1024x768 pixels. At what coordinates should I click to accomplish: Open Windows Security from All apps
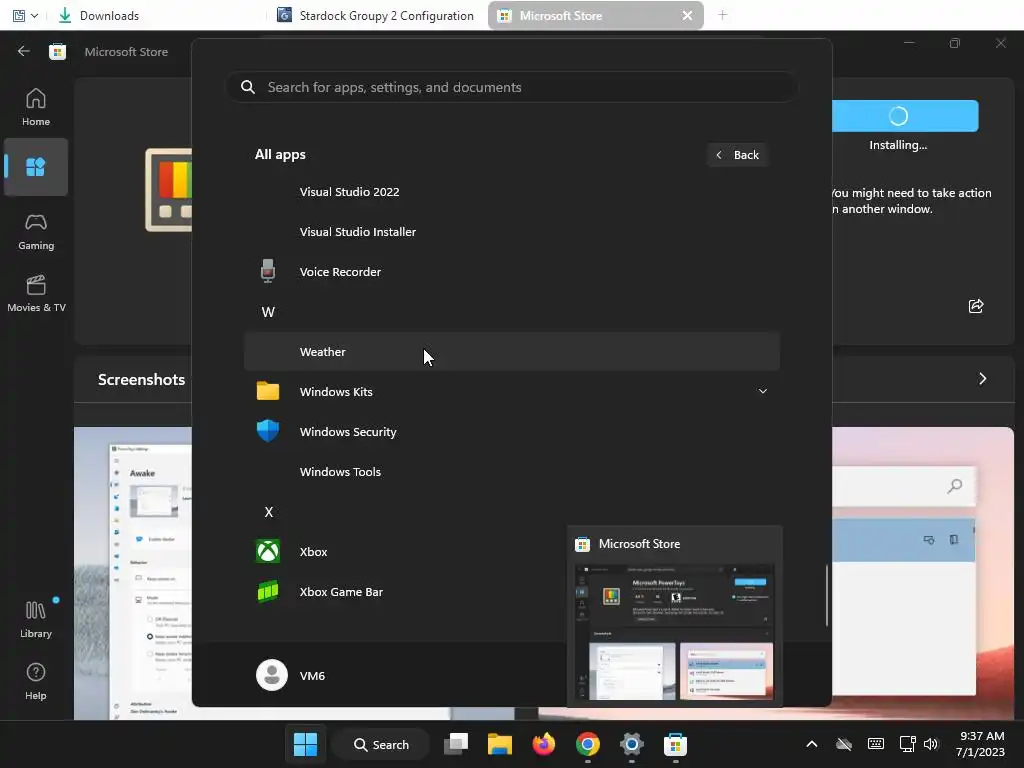coord(511,432)
